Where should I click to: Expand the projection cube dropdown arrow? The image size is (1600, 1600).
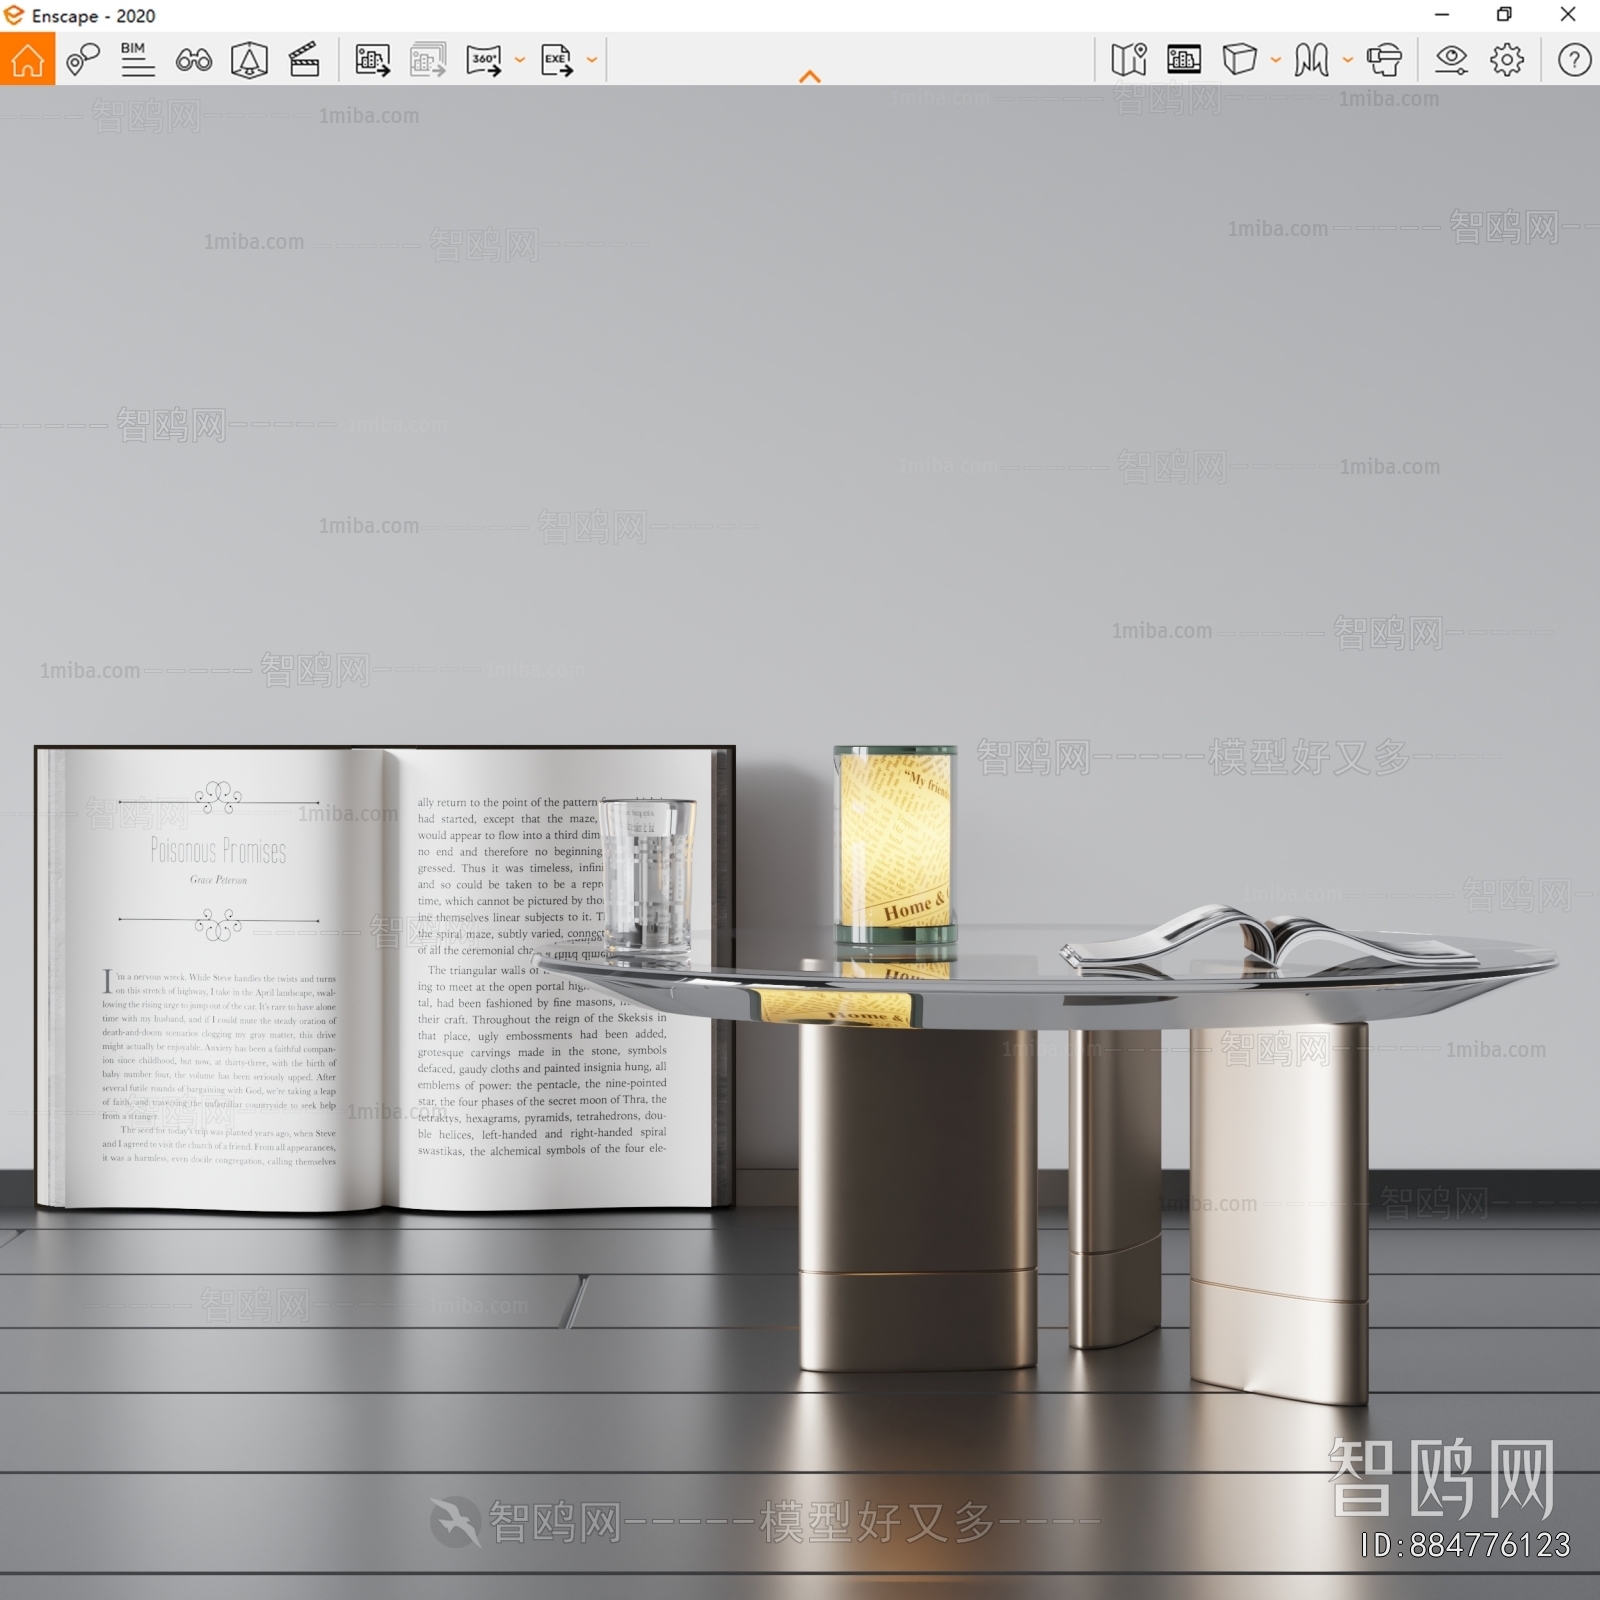1276,60
